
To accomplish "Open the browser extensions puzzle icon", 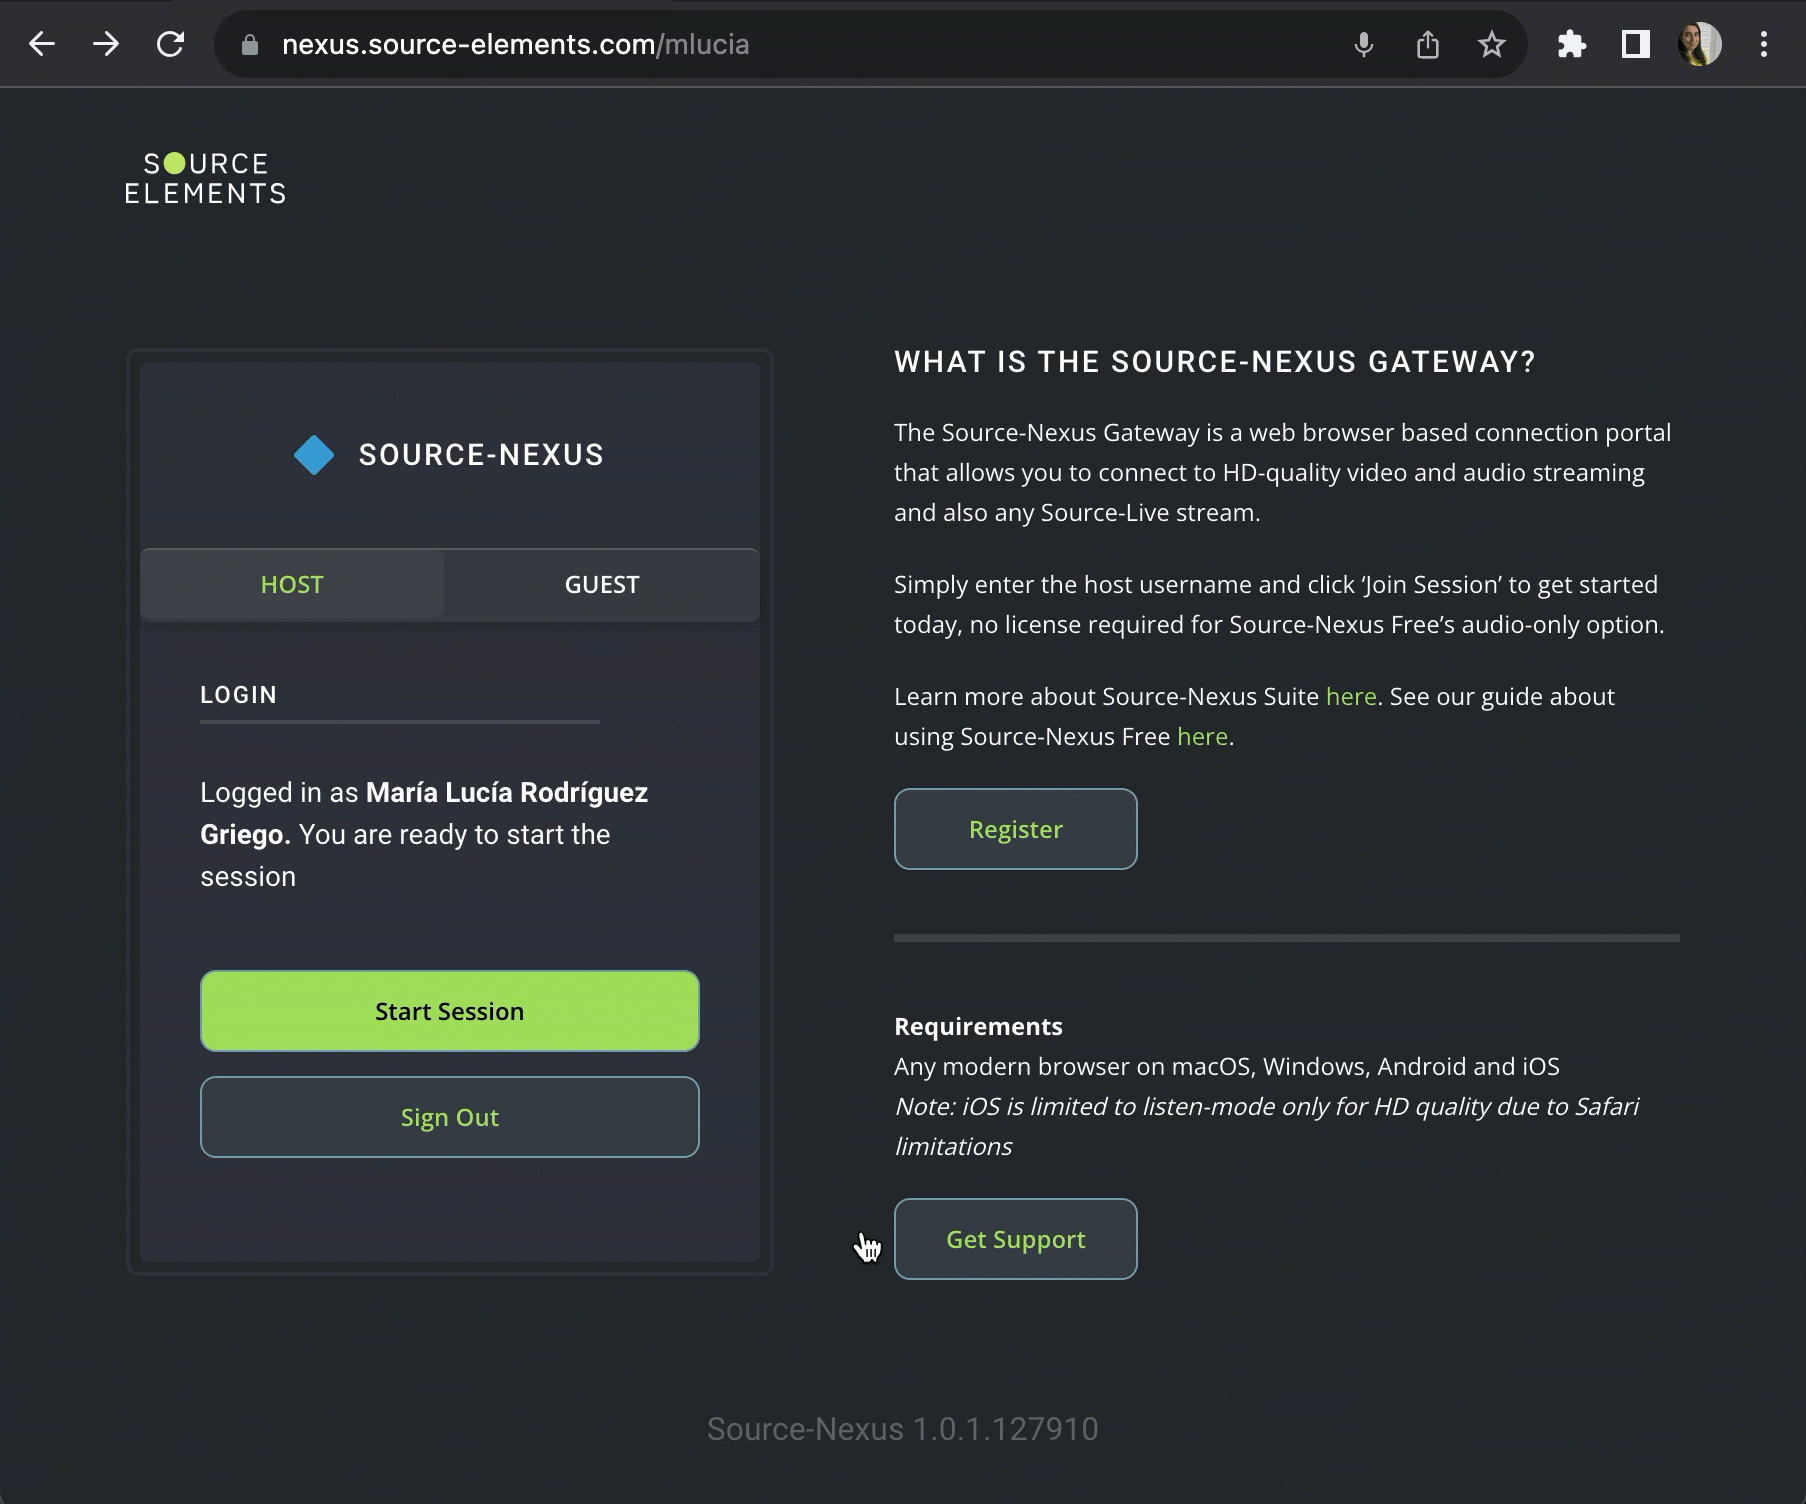I will [x=1571, y=45].
